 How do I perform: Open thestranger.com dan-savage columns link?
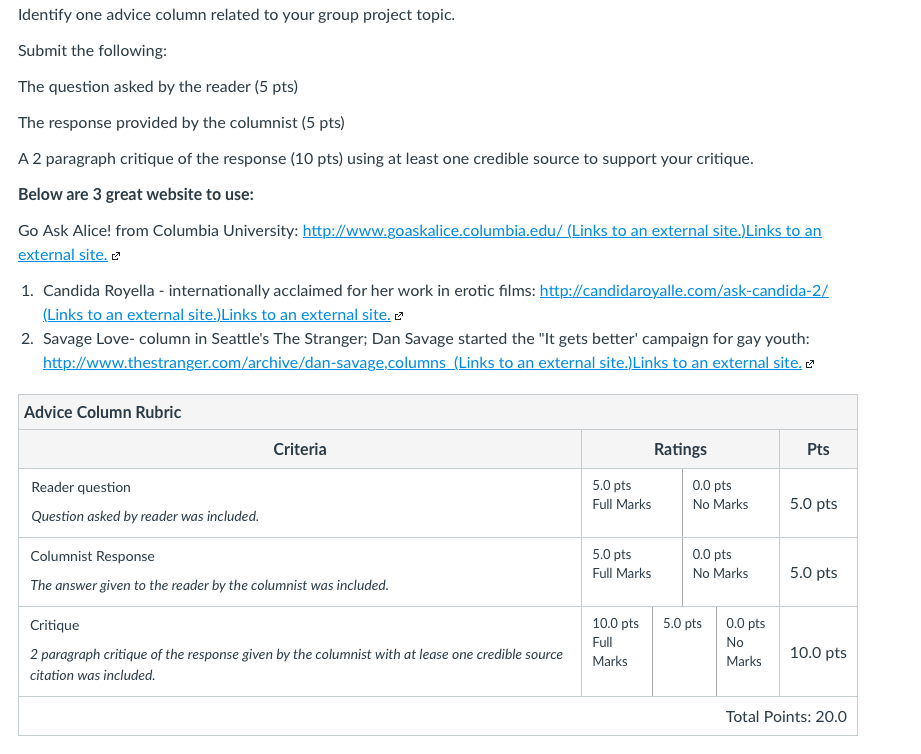pyautogui.click(x=244, y=363)
